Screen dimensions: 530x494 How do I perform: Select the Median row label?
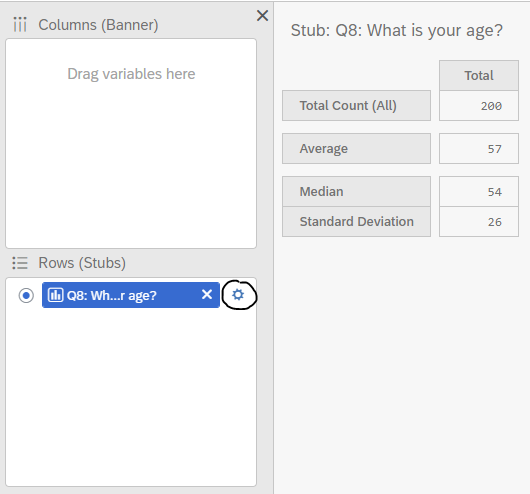coord(357,191)
